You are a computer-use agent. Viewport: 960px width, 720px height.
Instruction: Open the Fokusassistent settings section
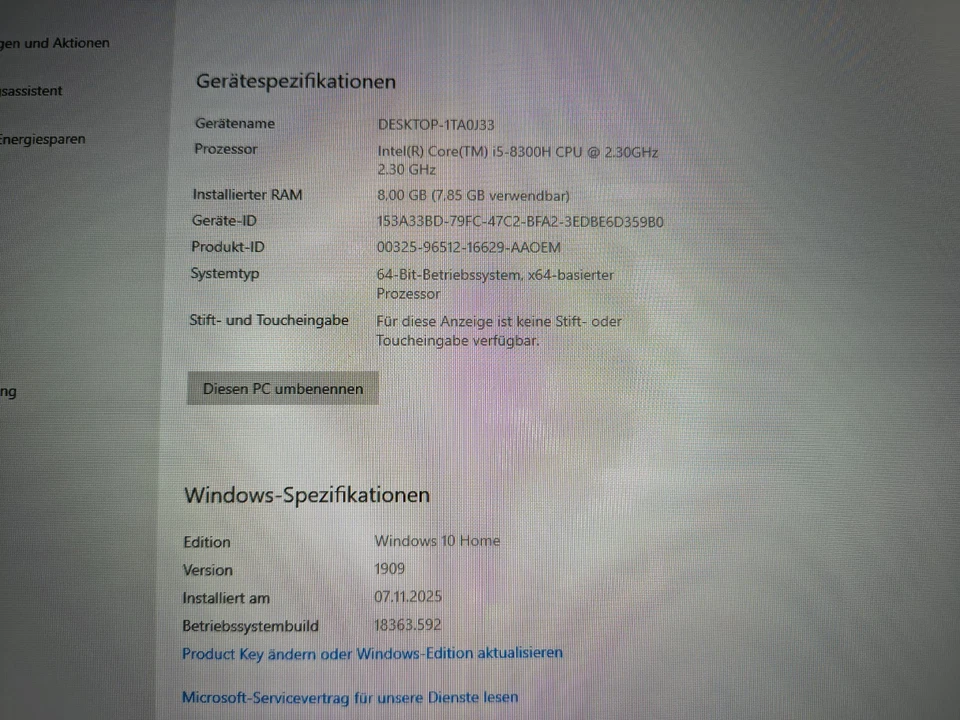pos(31,91)
